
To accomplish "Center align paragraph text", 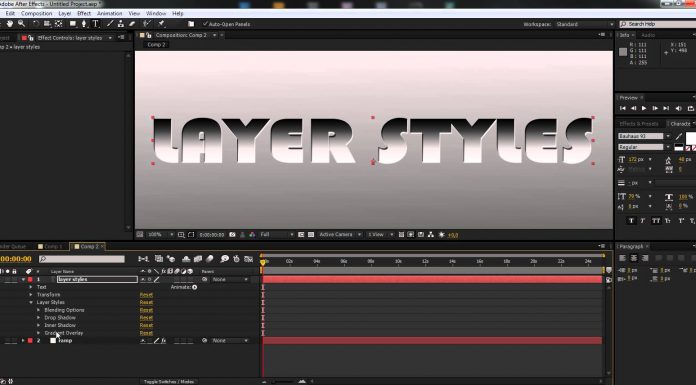I will coord(634,258).
